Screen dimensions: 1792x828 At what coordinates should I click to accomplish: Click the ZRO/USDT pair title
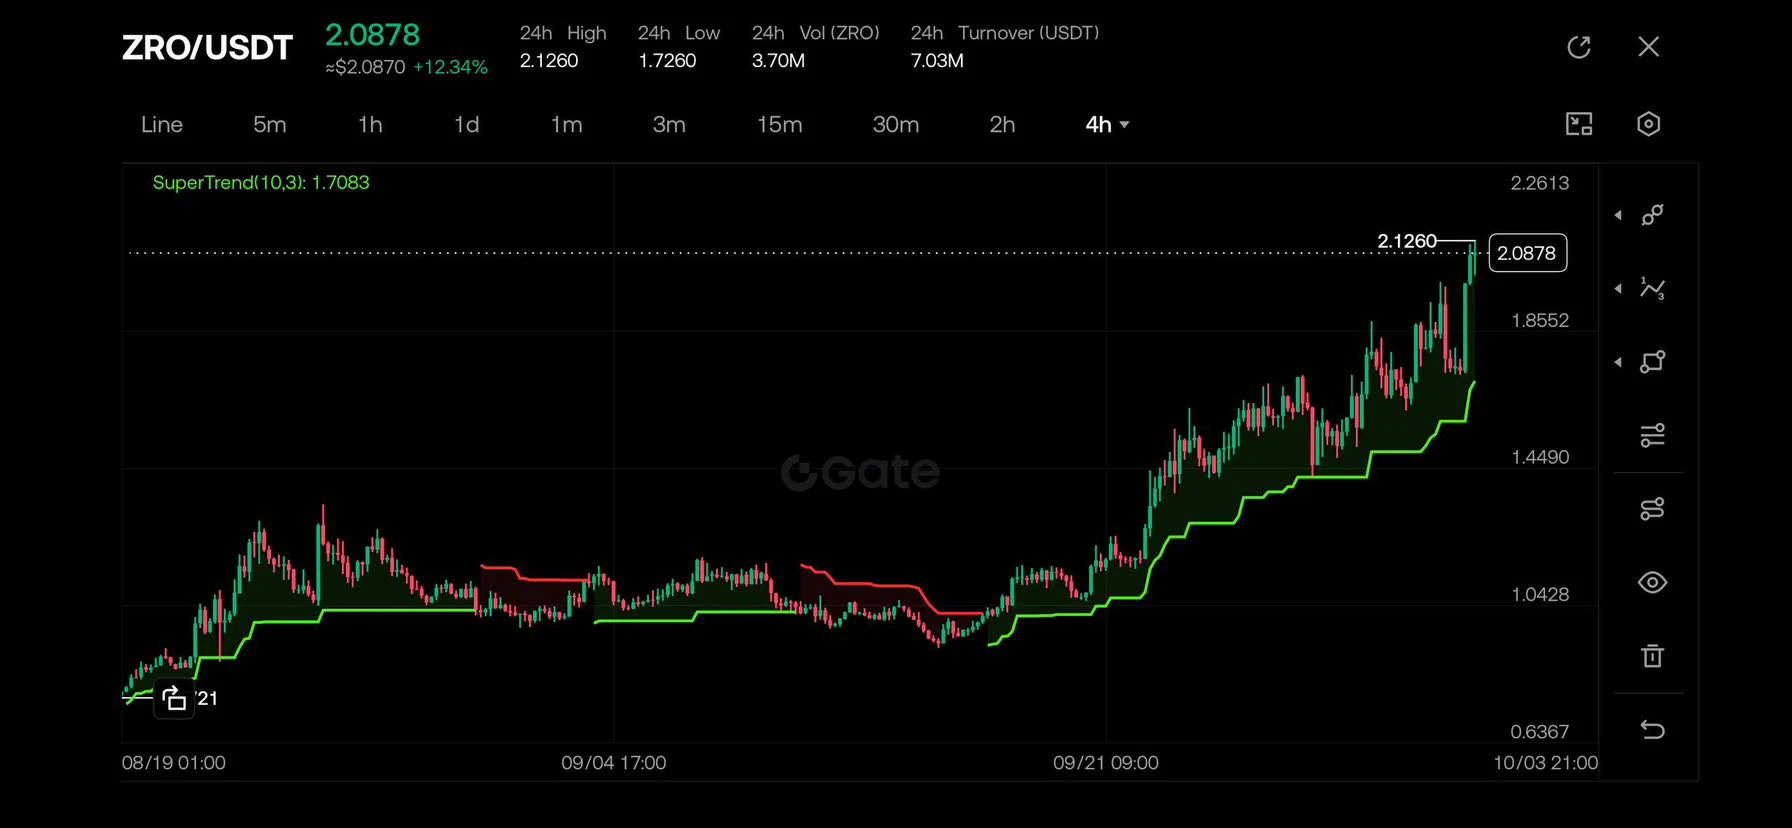point(207,47)
